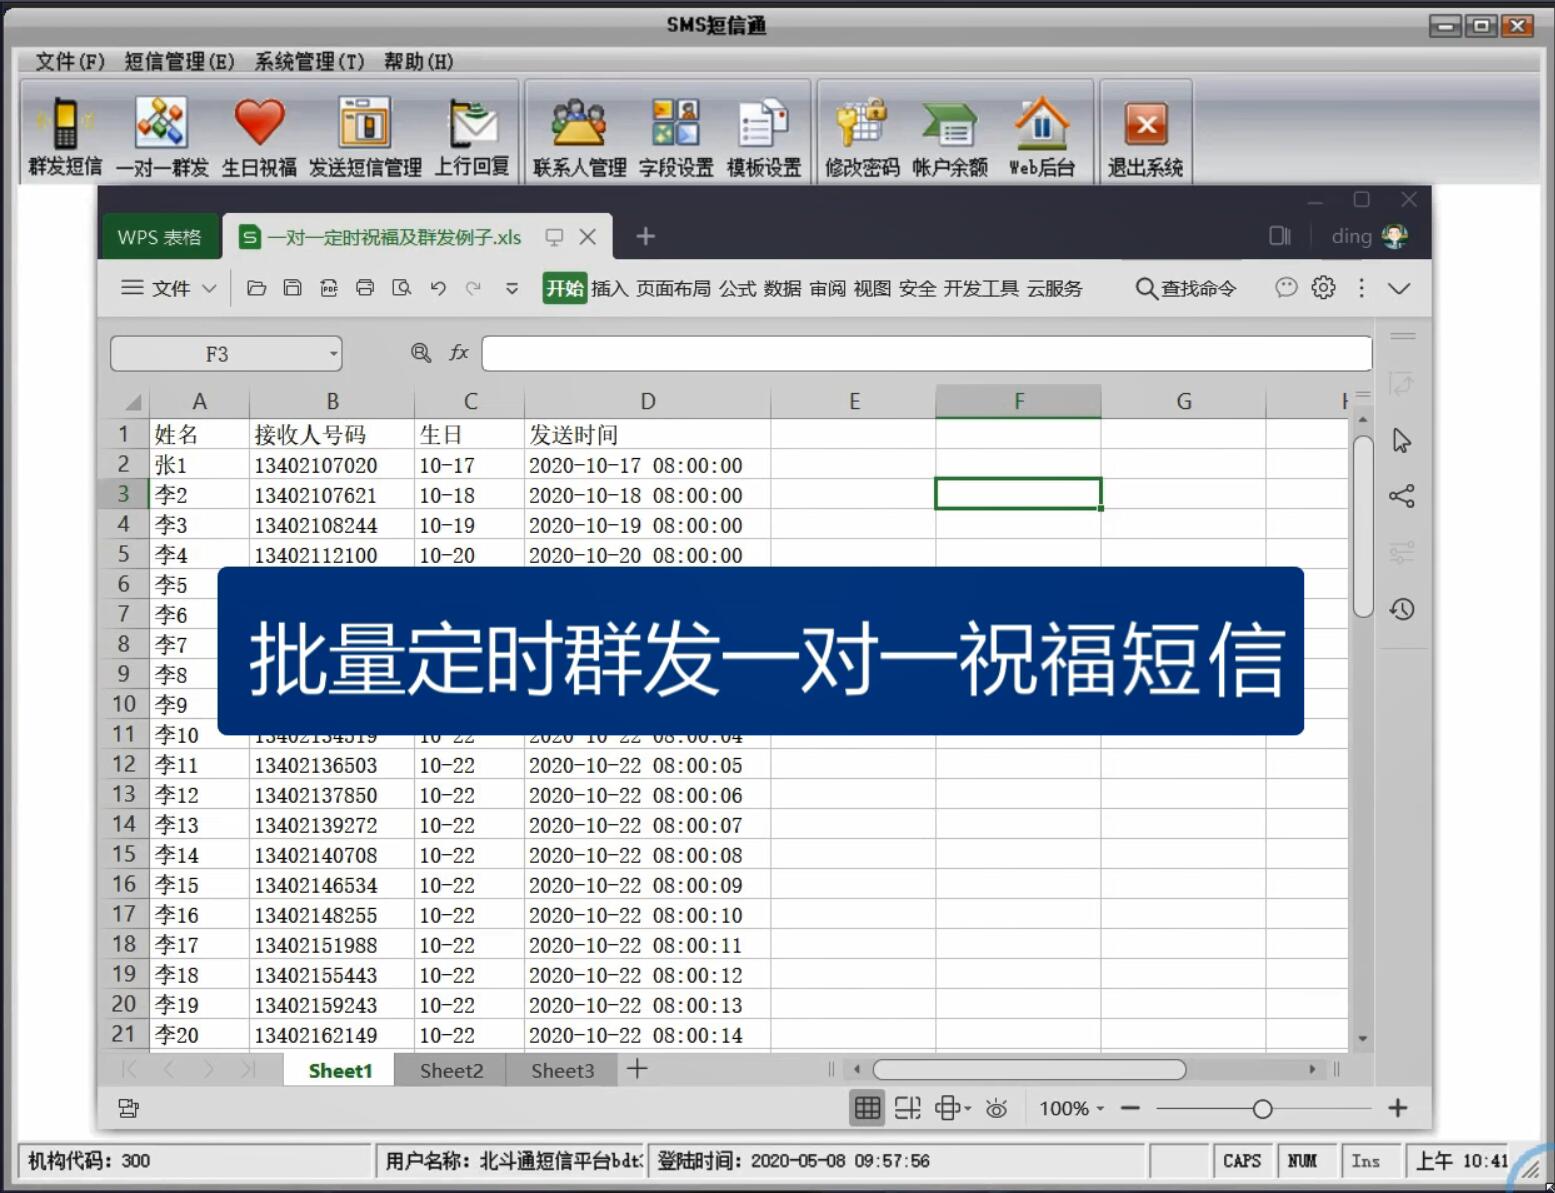1555x1193 pixels.
Task: Click WPS print icon
Action: coord(365,288)
